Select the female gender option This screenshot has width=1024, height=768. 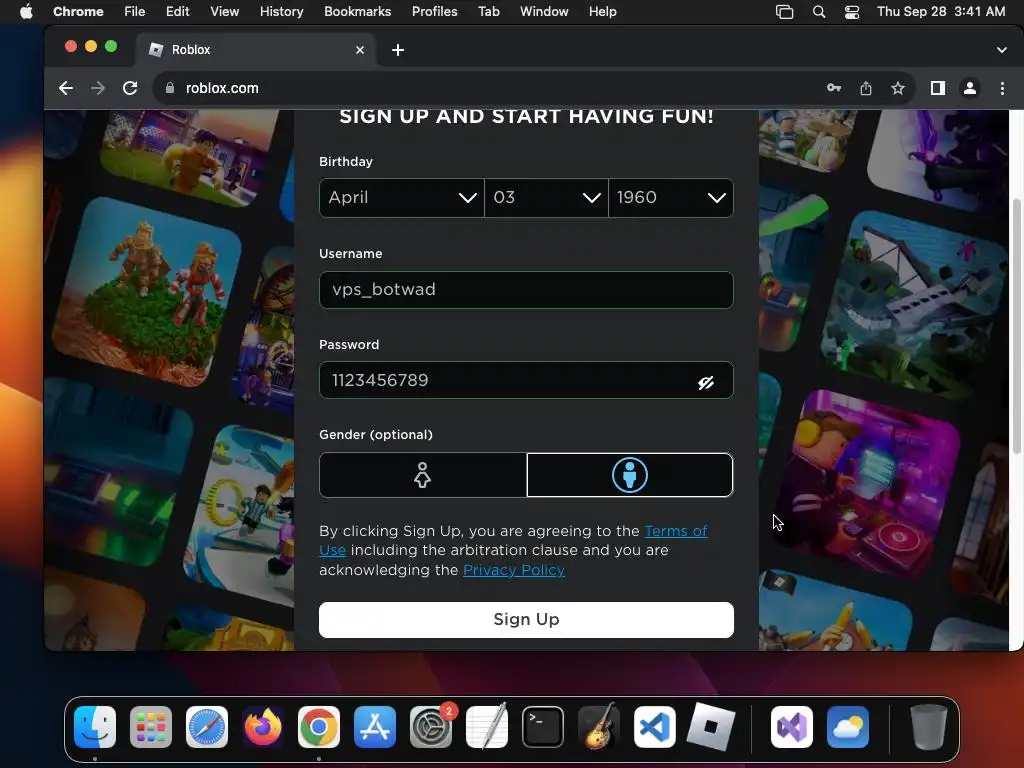(423, 475)
